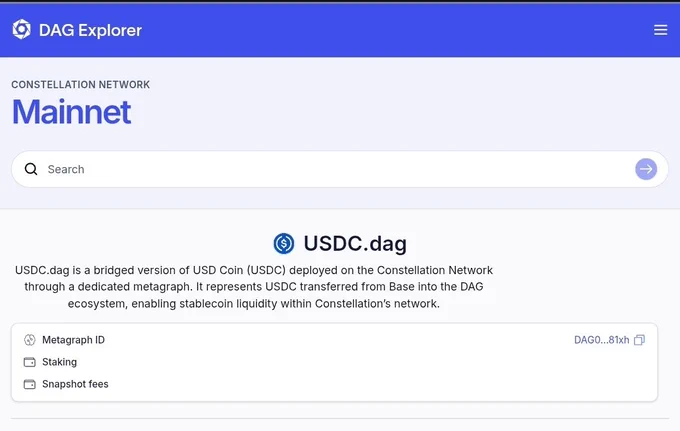This screenshot has height=431, width=680.
Task: Open the DAG0...81xh address link
Action: click(602, 340)
